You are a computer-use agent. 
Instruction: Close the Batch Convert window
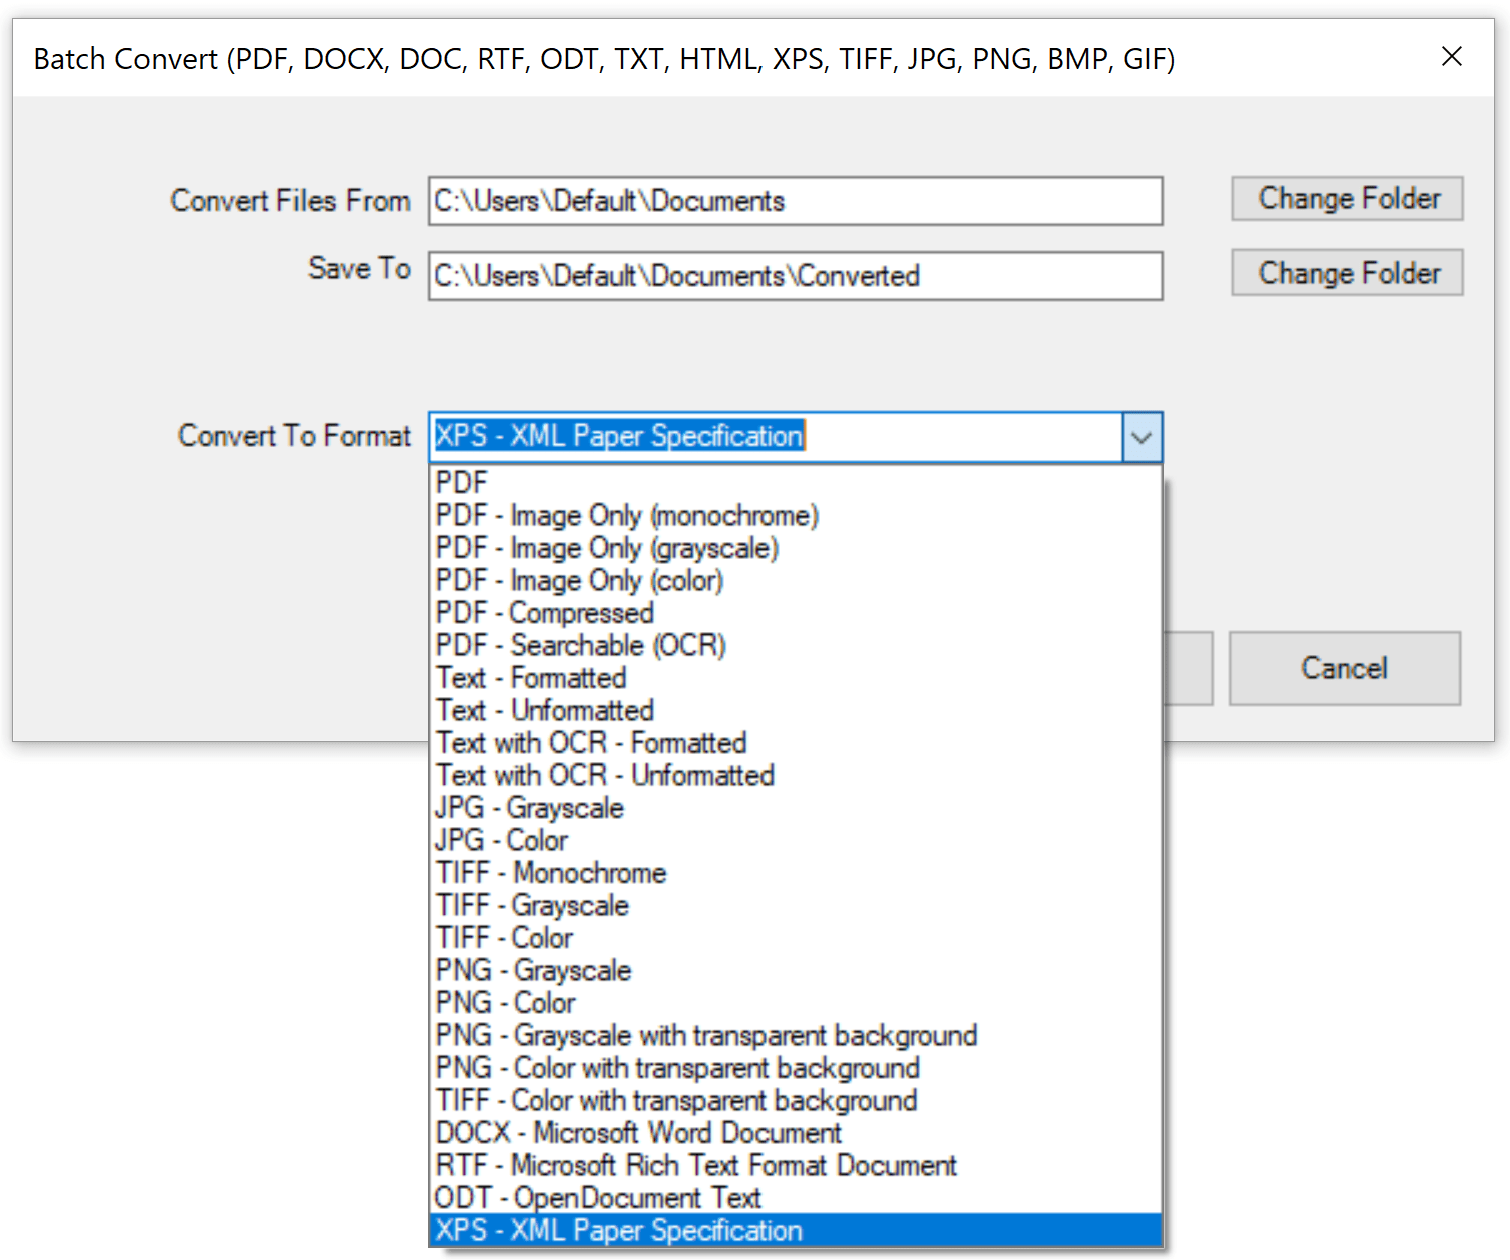(x=1451, y=57)
